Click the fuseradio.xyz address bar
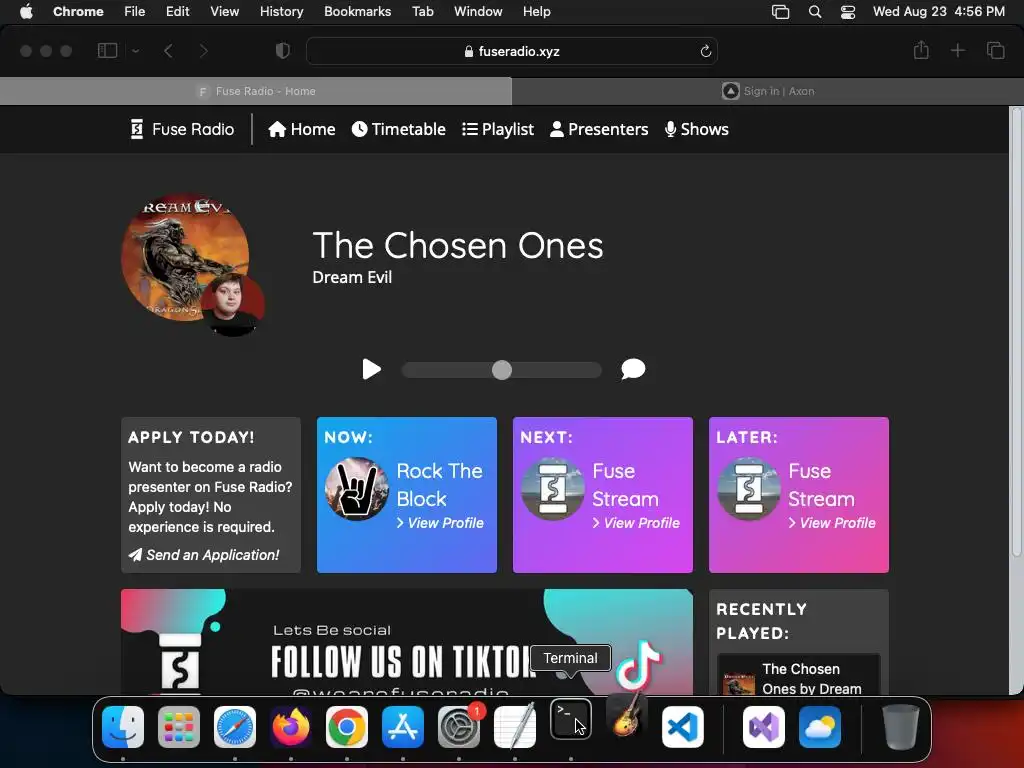Screen dimensions: 1024x768 512,51
